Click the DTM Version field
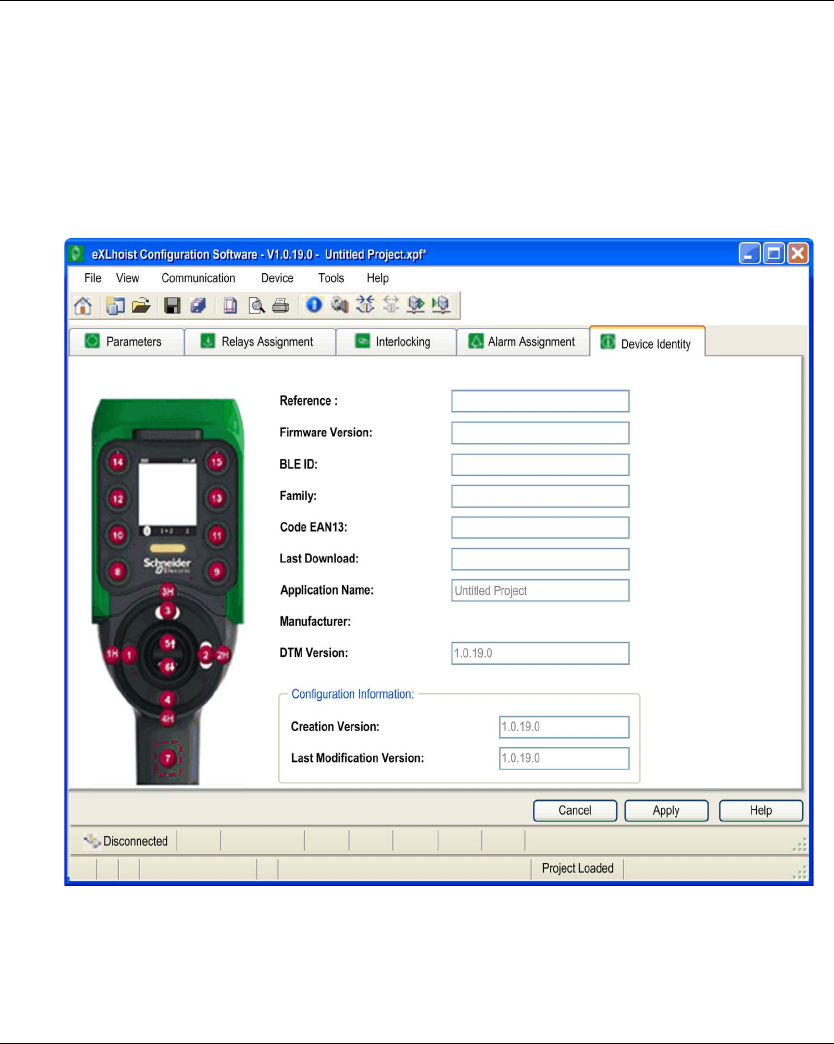This screenshot has height=1044, width=834. click(540, 653)
